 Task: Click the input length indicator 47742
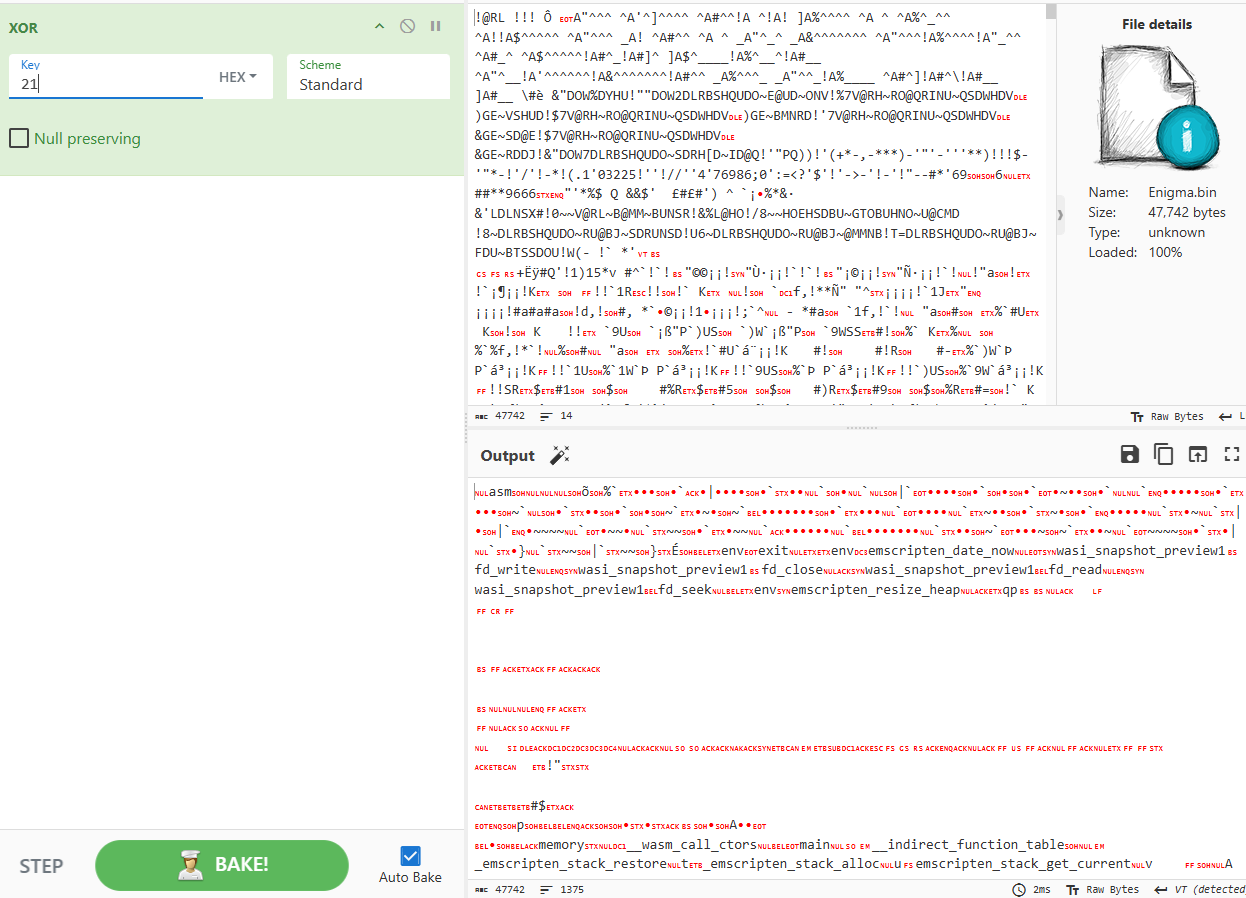point(500,416)
